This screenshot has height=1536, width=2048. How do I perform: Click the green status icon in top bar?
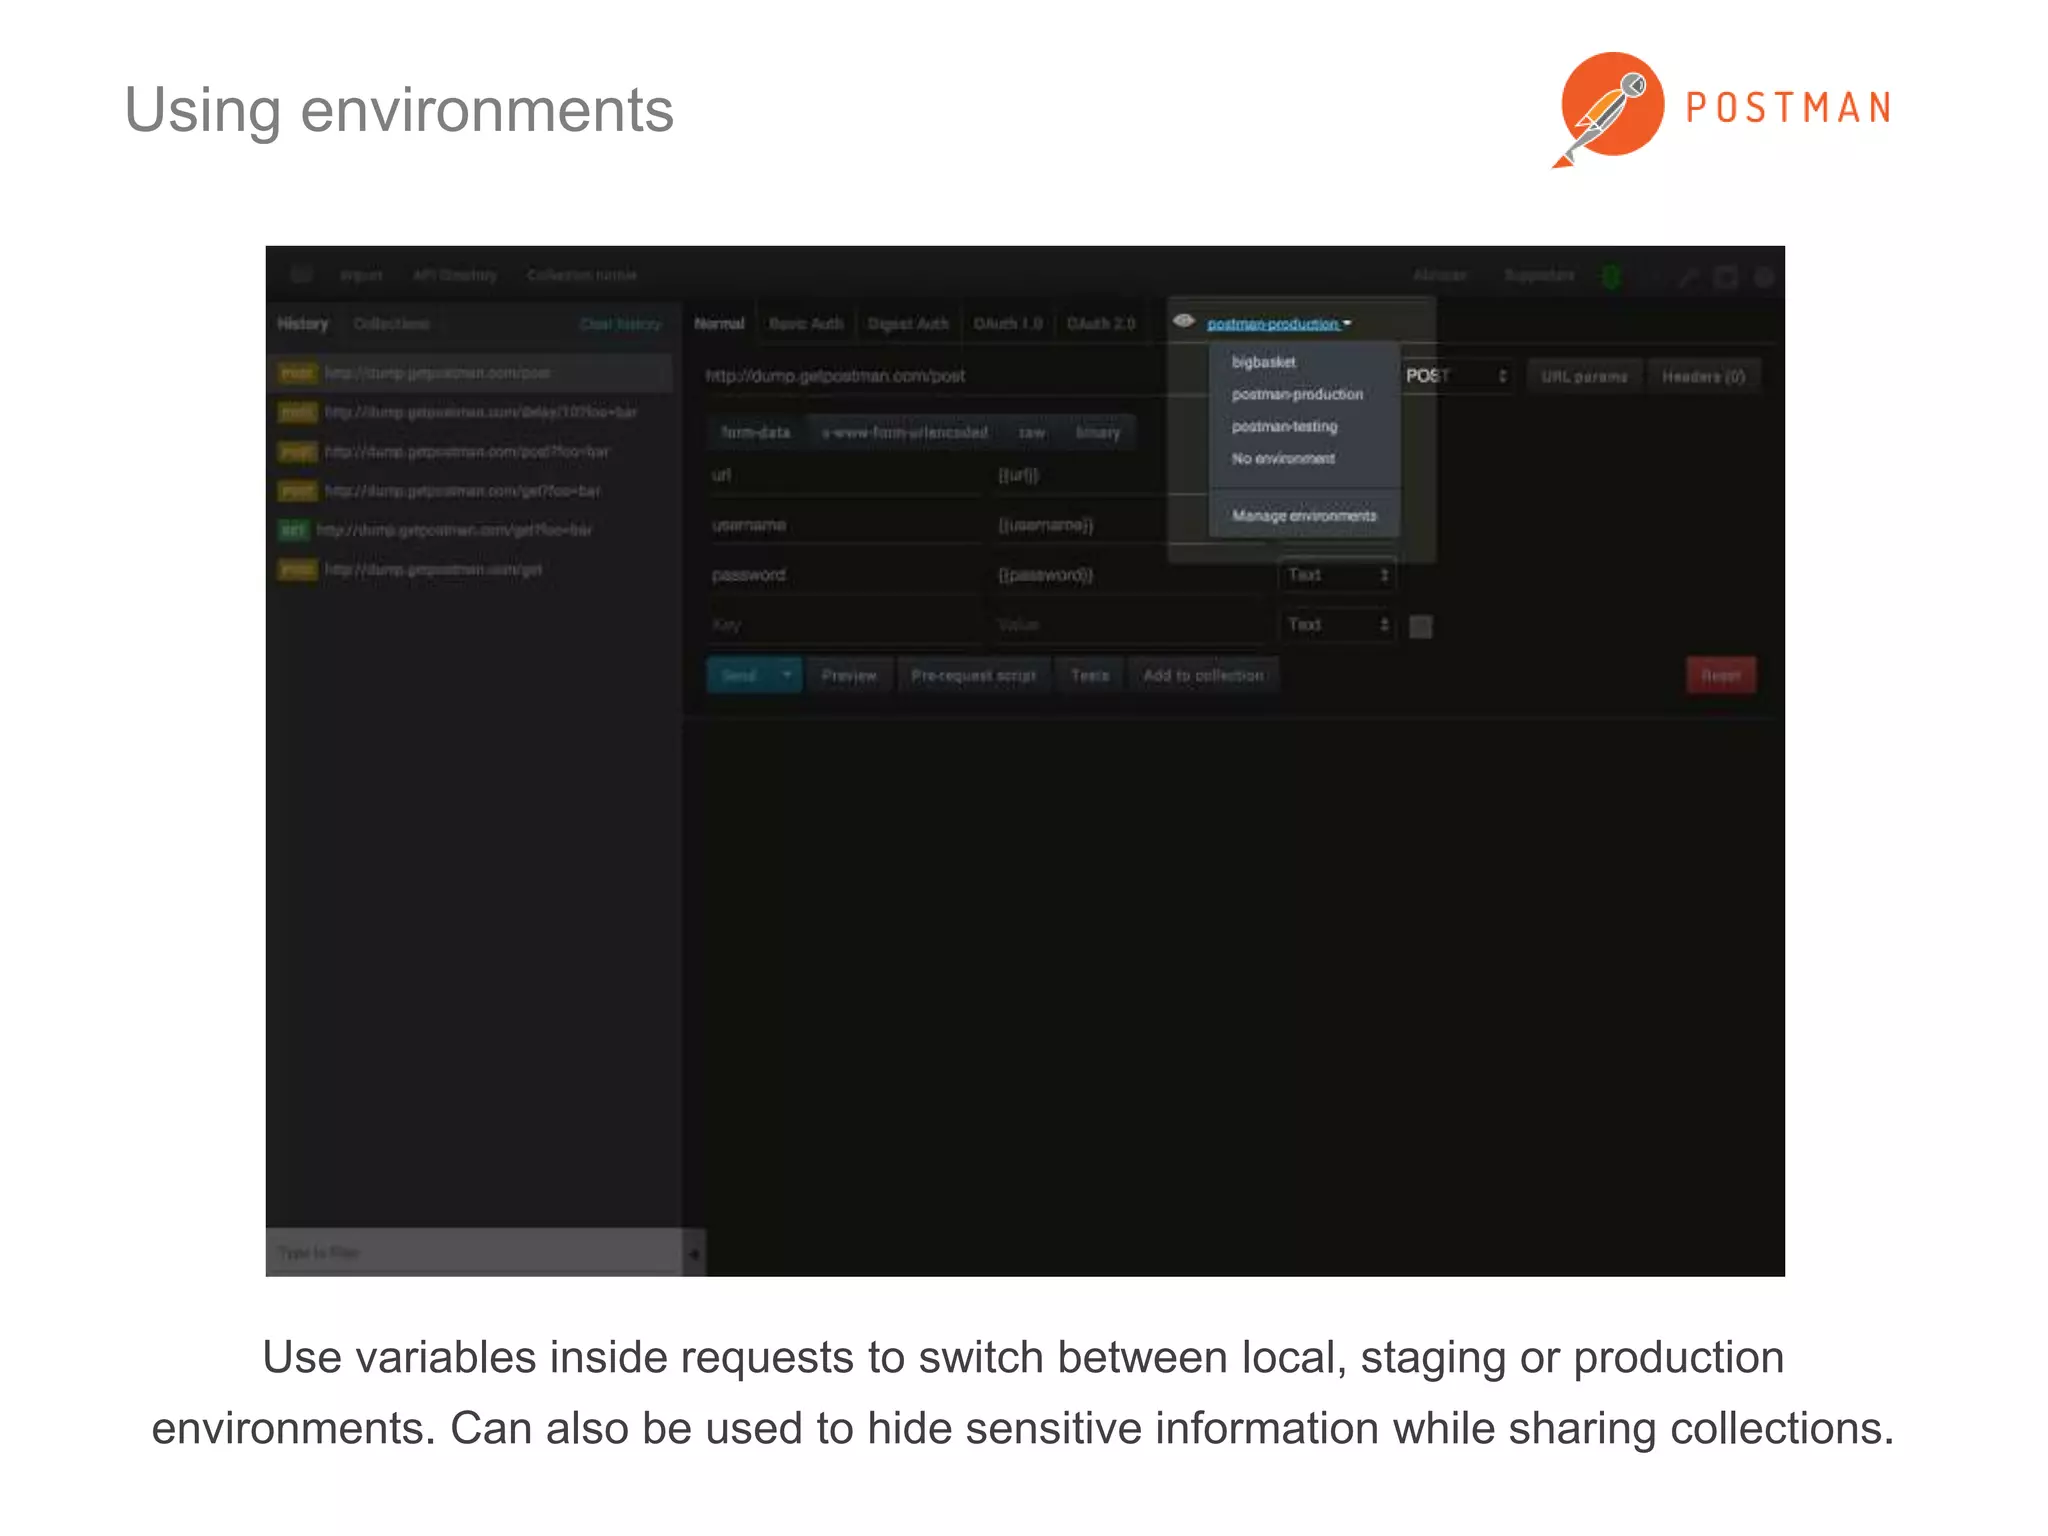tap(1611, 276)
